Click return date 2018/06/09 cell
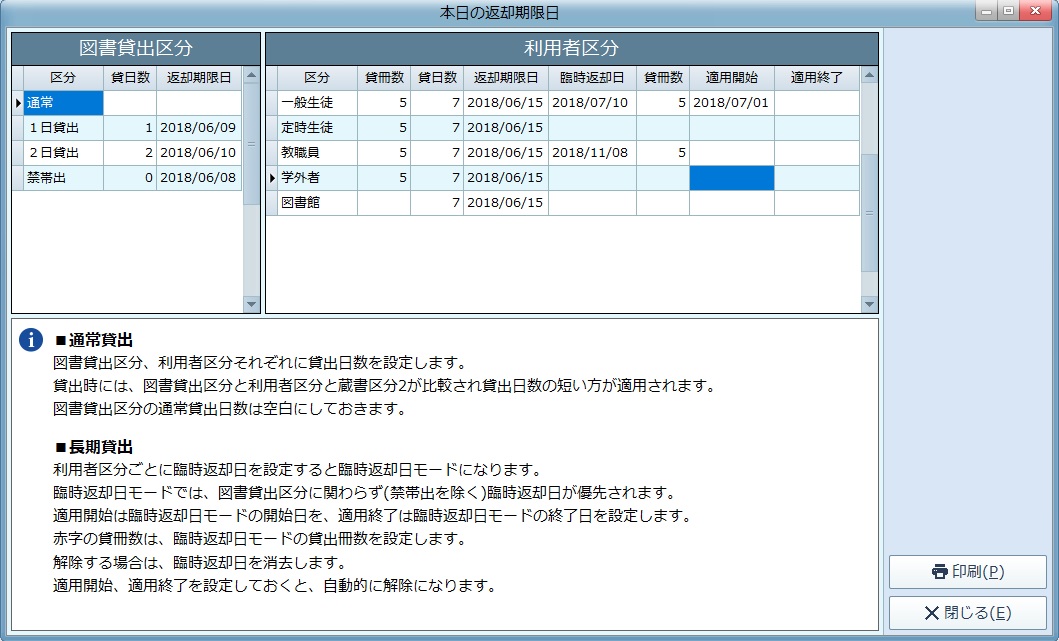The image size is (1059, 641). click(x=199, y=128)
